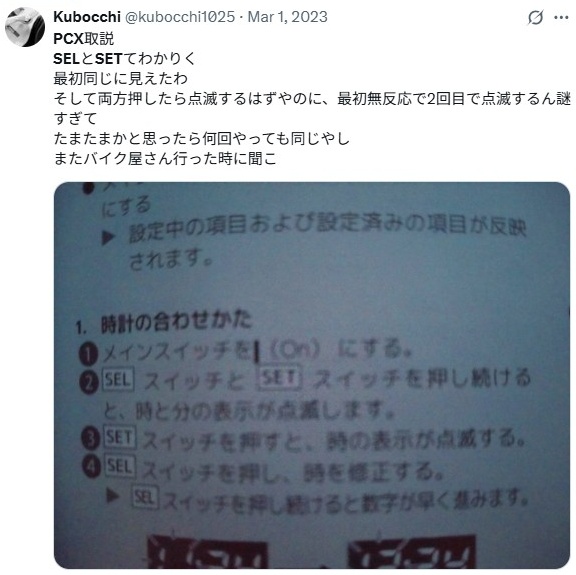This screenshot has height=575, width=576.
Task: Click the triangle bullet before 設定中の項目
Action: coord(108,238)
